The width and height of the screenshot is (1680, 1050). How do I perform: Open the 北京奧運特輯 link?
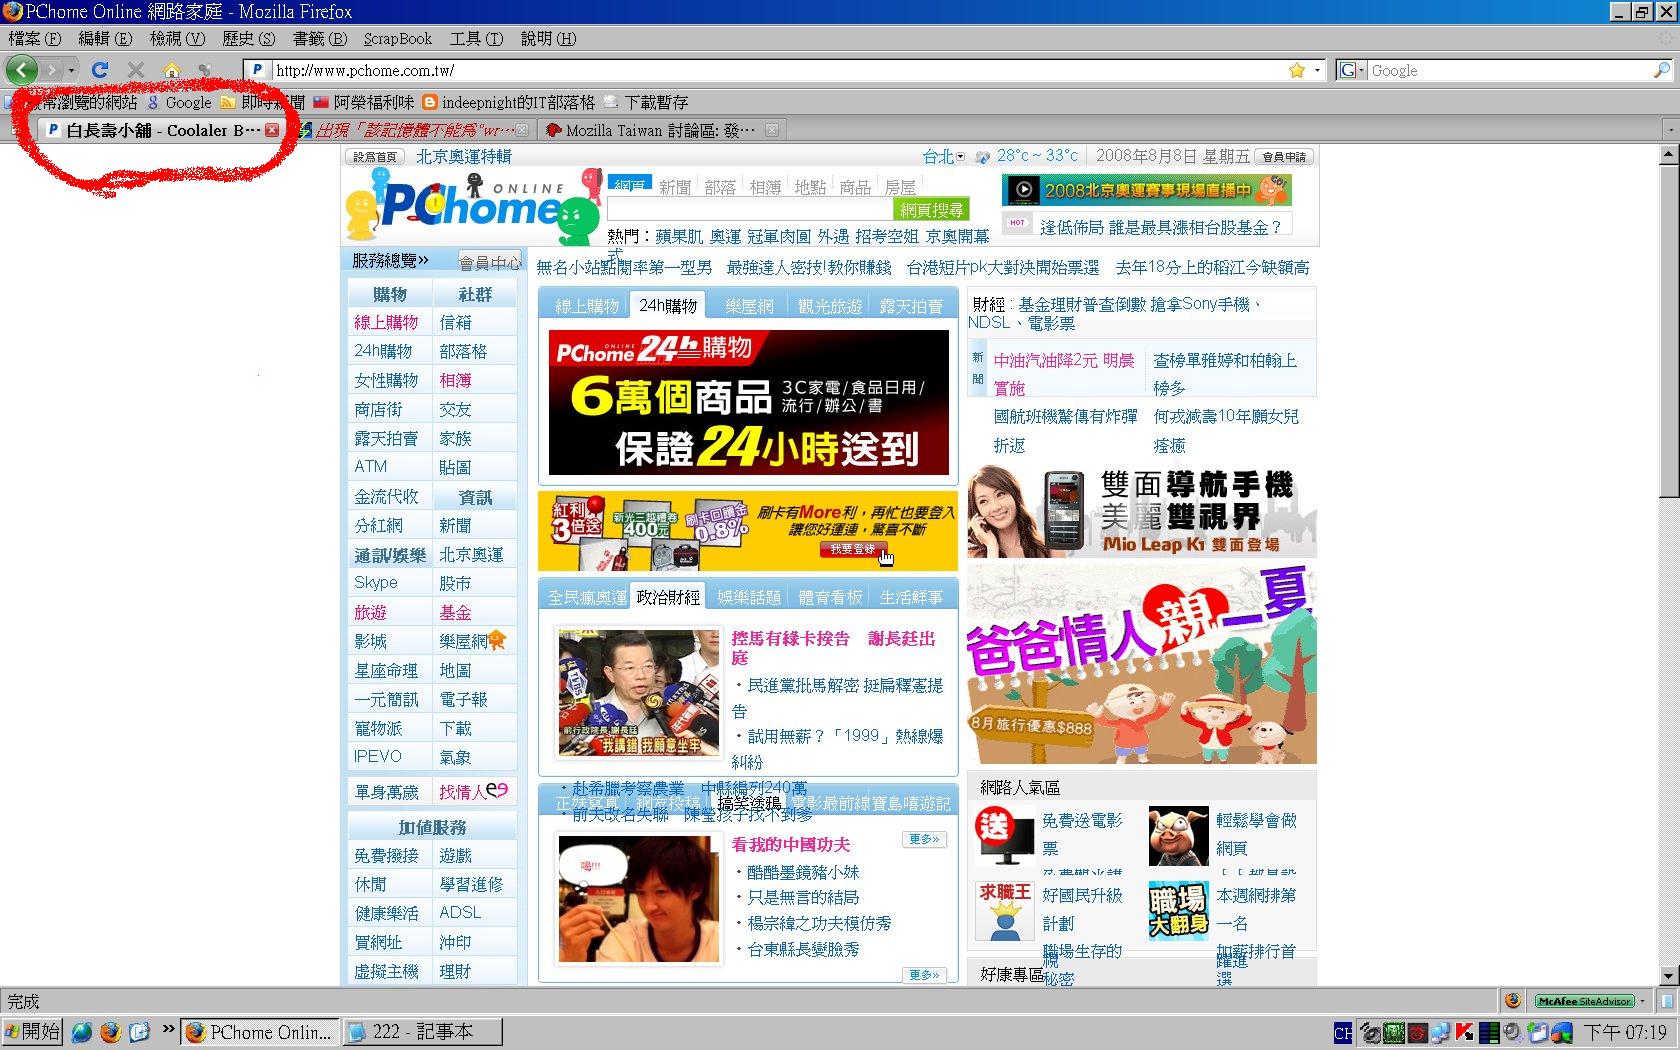pyautogui.click(x=464, y=156)
